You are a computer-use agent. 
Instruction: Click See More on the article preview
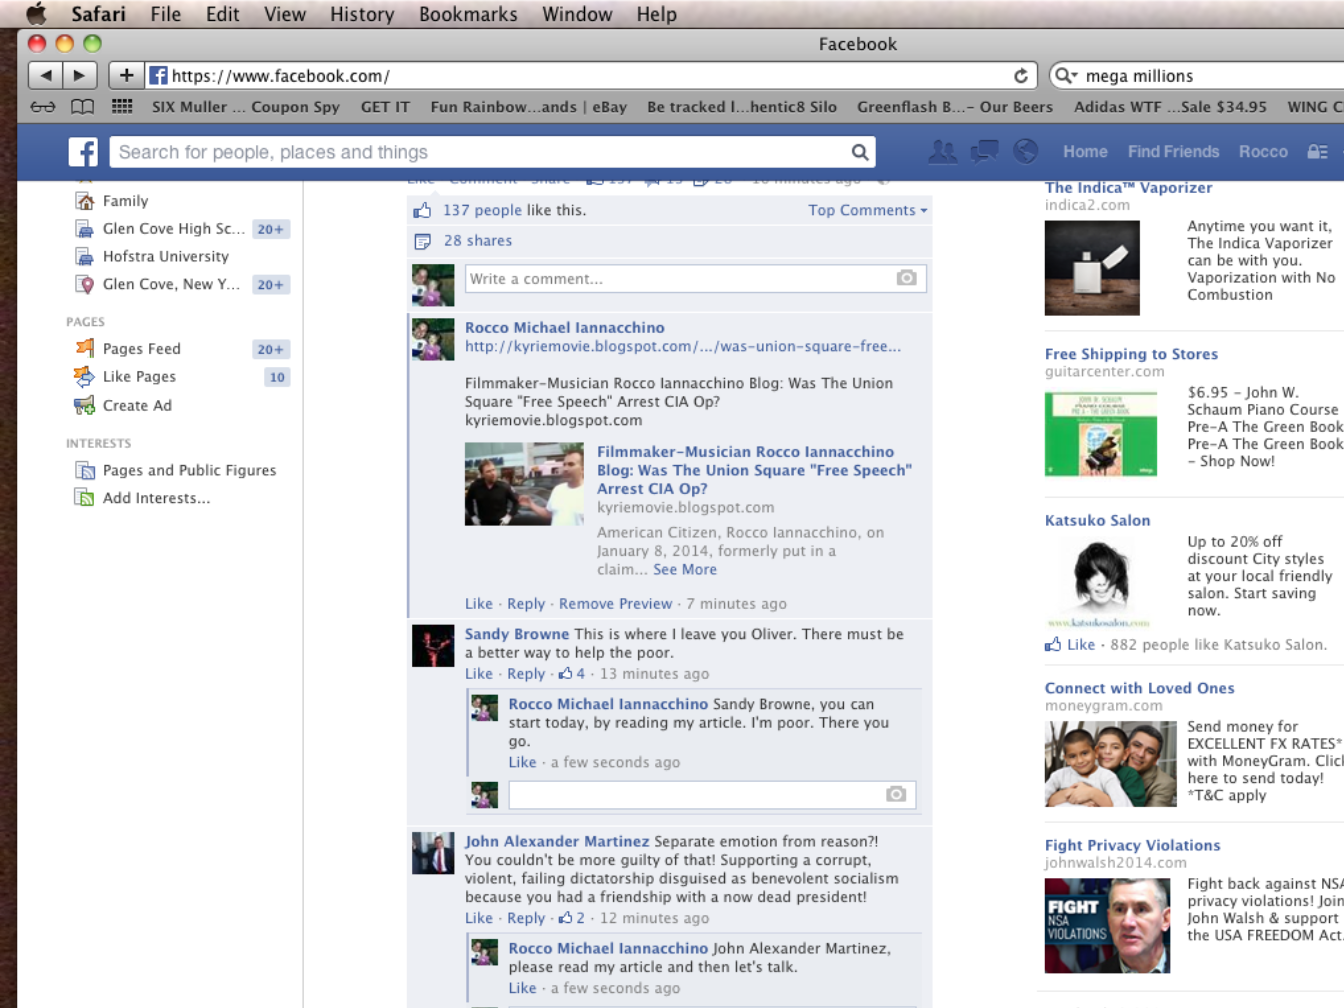(685, 570)
